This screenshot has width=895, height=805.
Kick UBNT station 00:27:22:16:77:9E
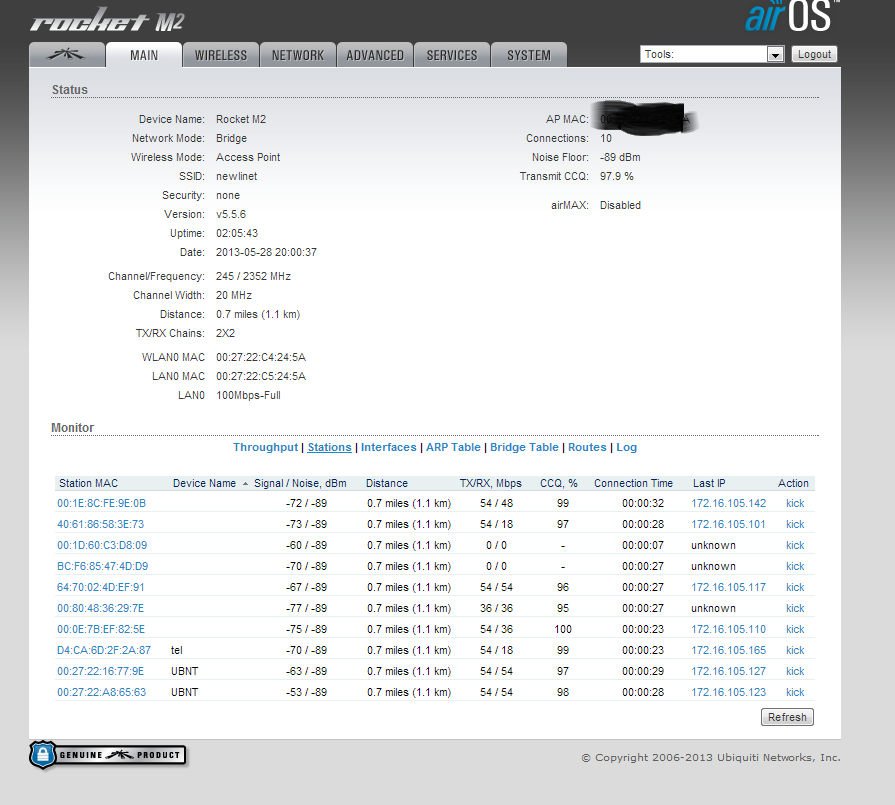point(795,671)
